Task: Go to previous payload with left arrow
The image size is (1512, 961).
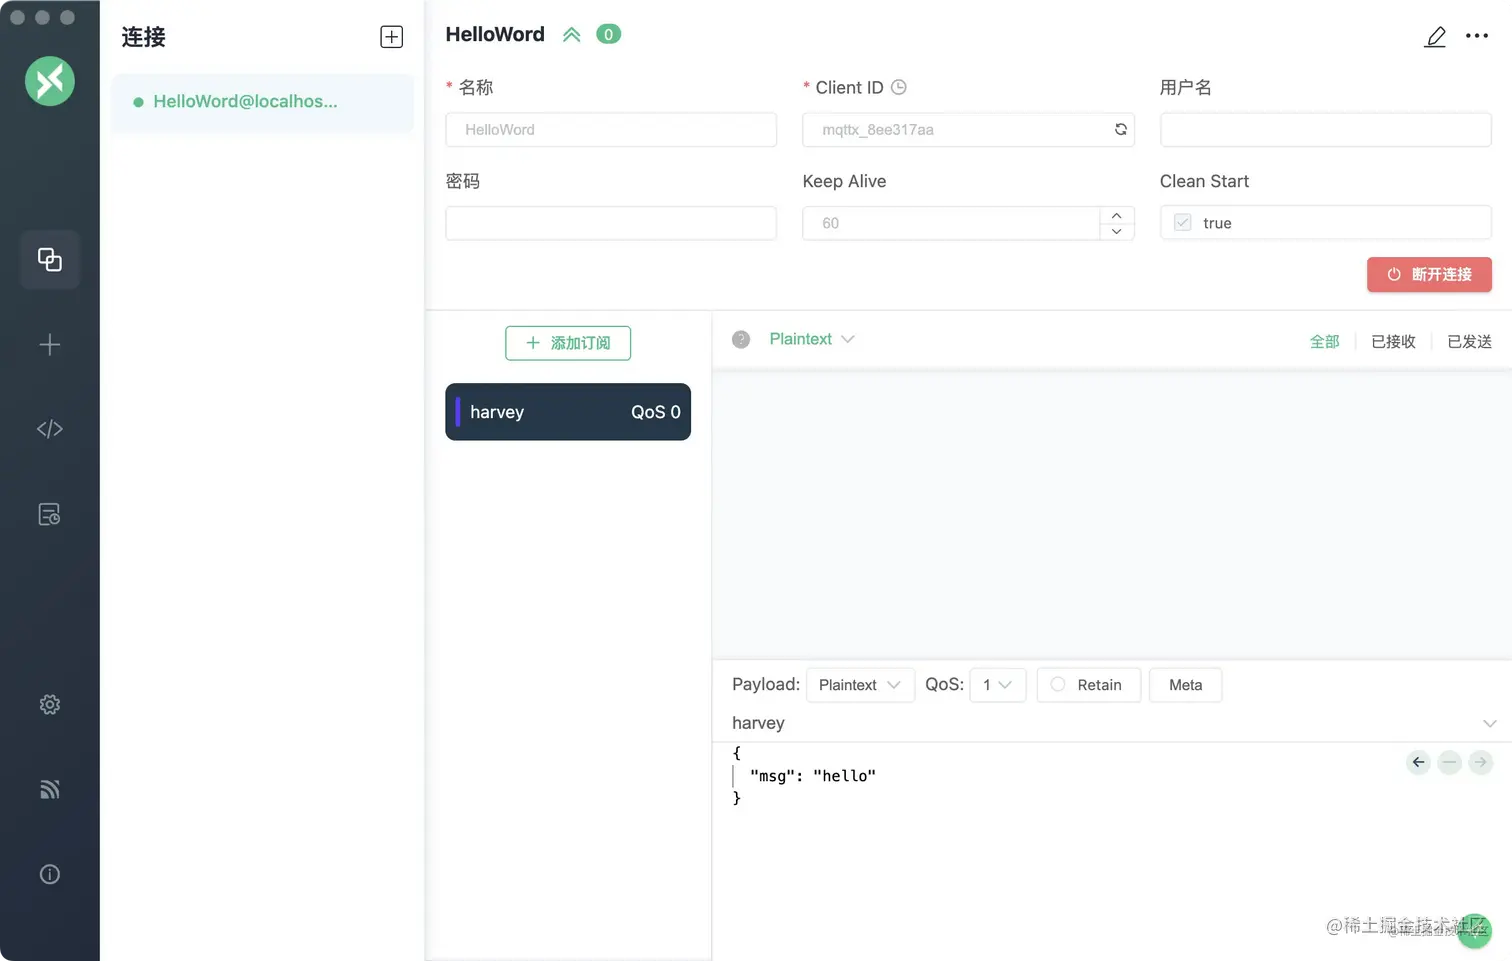Action: click(x=1418, y=763)
